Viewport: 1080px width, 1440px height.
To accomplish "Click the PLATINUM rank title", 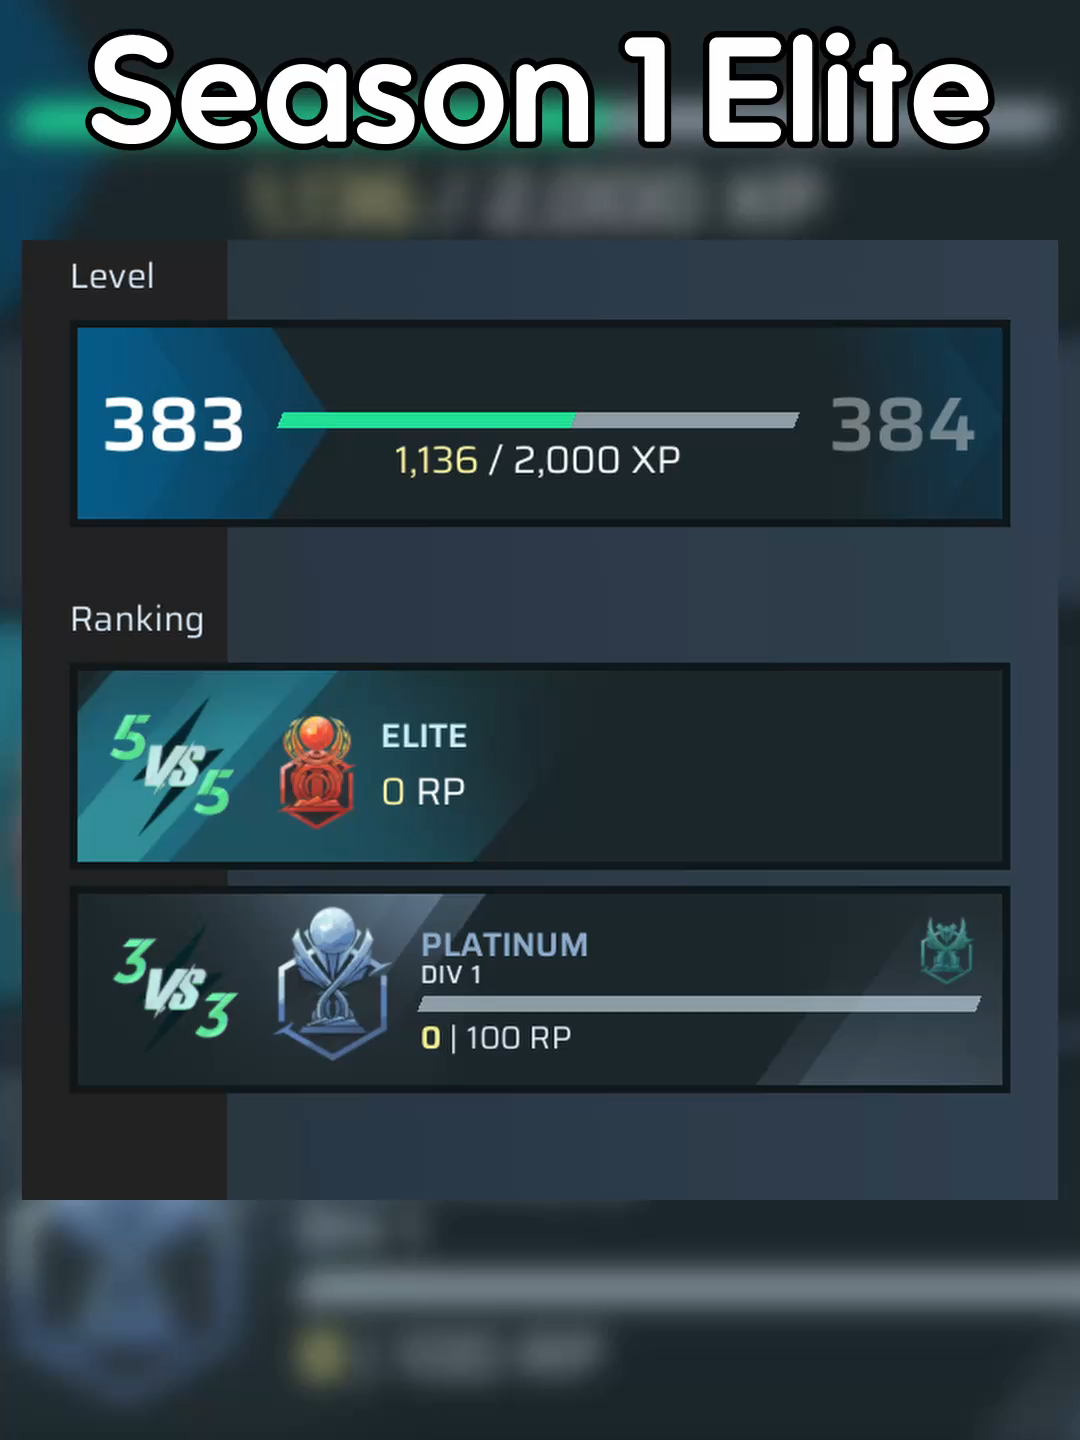I will pos(505,945).
